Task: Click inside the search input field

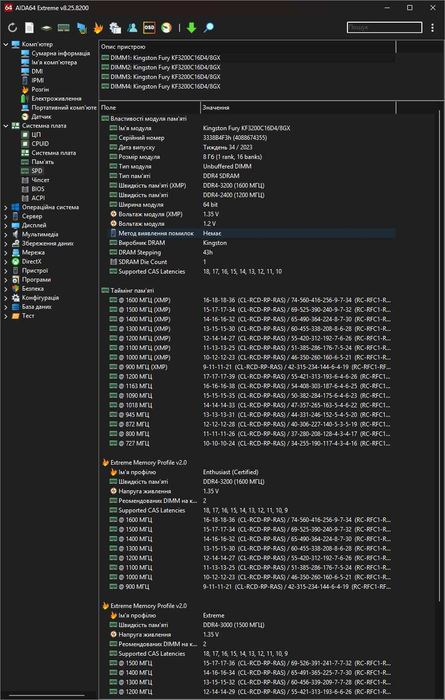Action: [x=384, y=28]
